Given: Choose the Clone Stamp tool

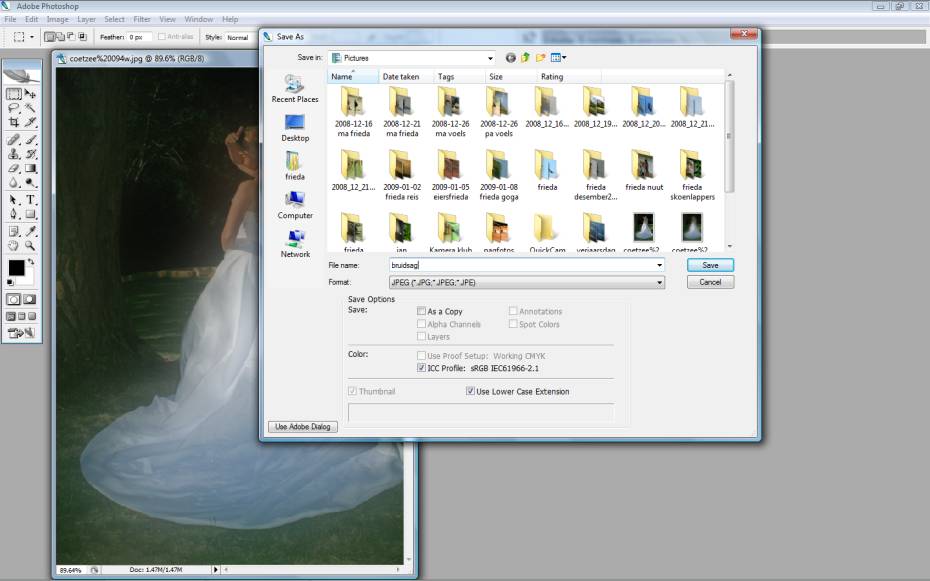Looking at the screenshot, I should (13, 154).
